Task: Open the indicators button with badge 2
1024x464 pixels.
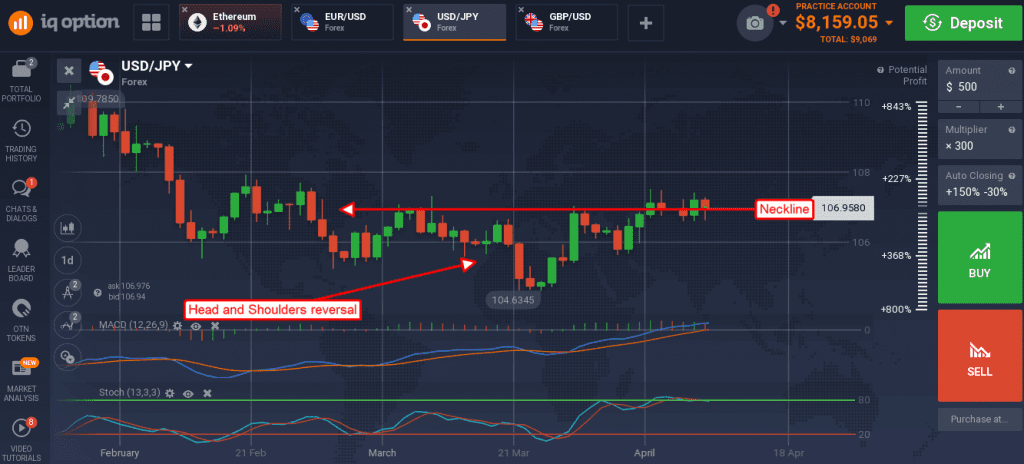Action: tap(67, 323)
